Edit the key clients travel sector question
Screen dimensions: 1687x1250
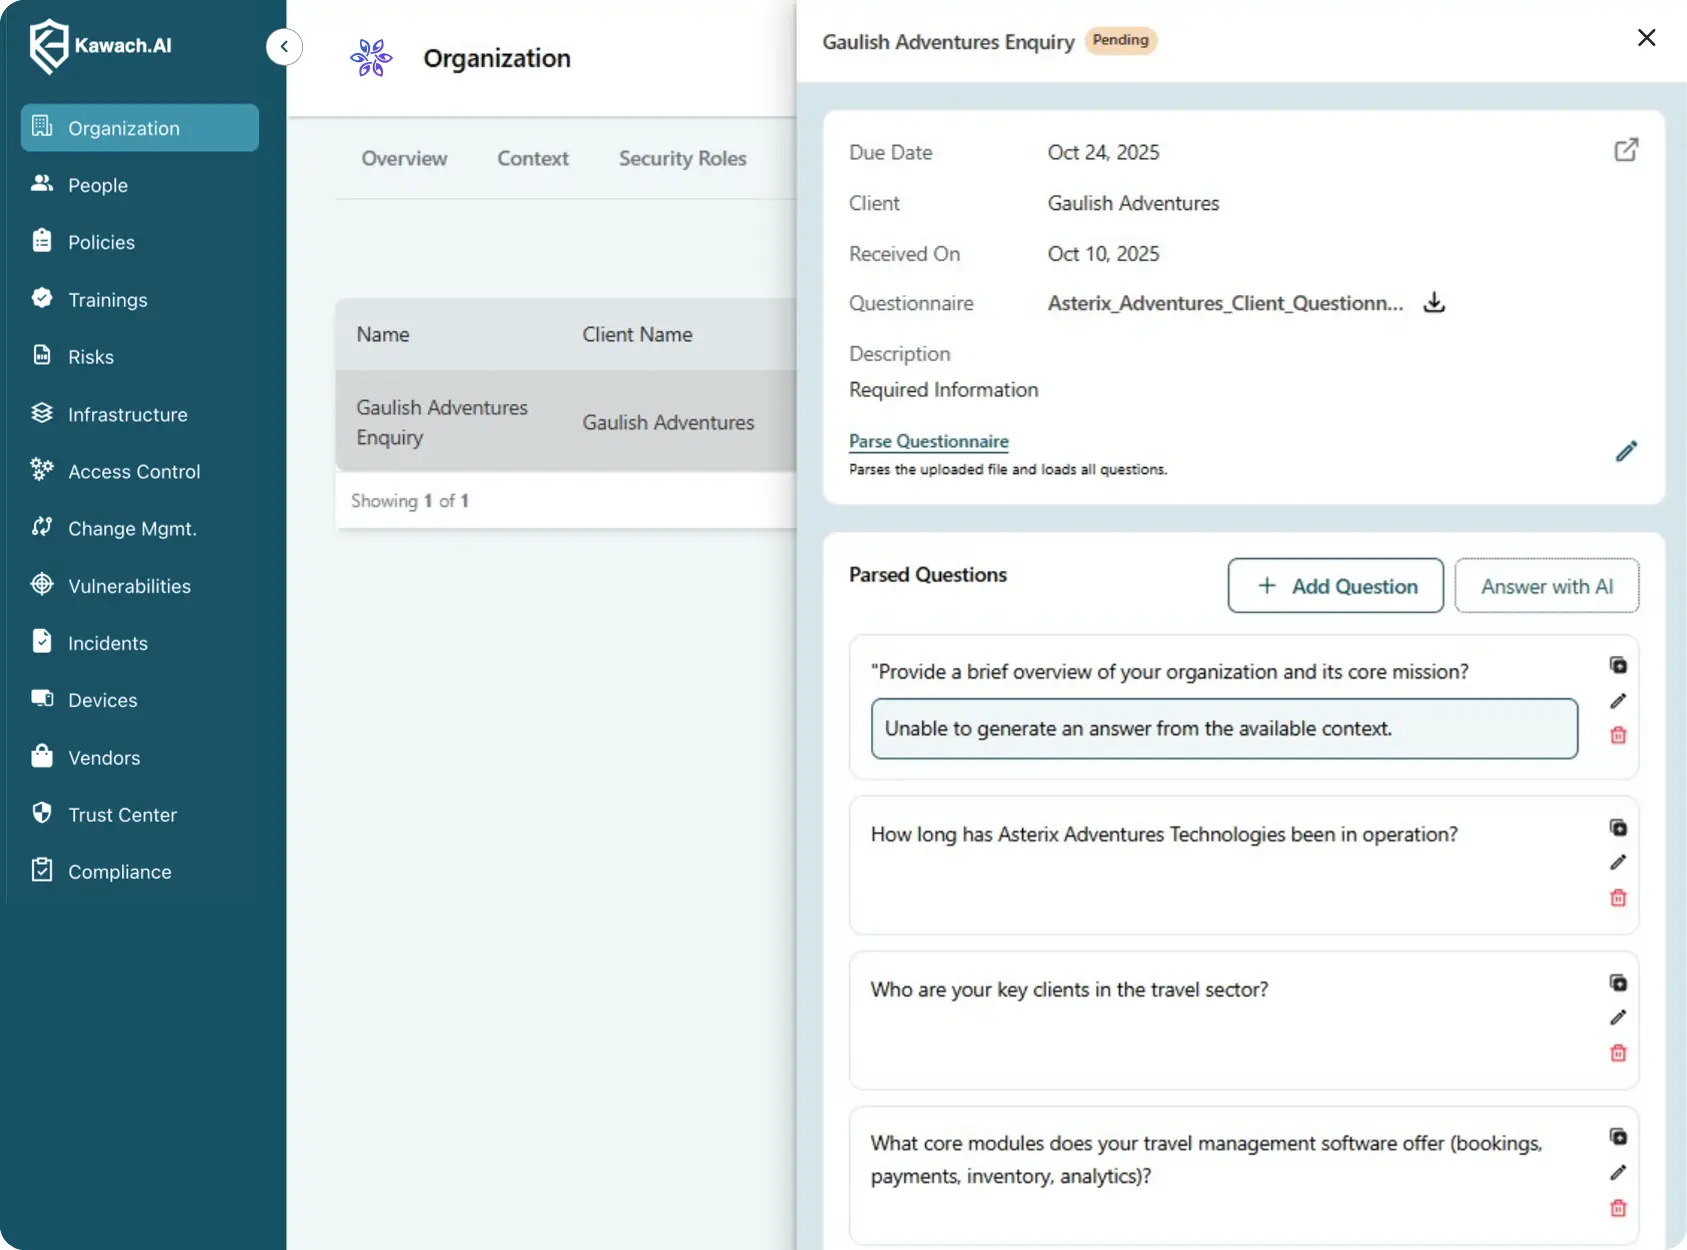coord(1618,1018)
